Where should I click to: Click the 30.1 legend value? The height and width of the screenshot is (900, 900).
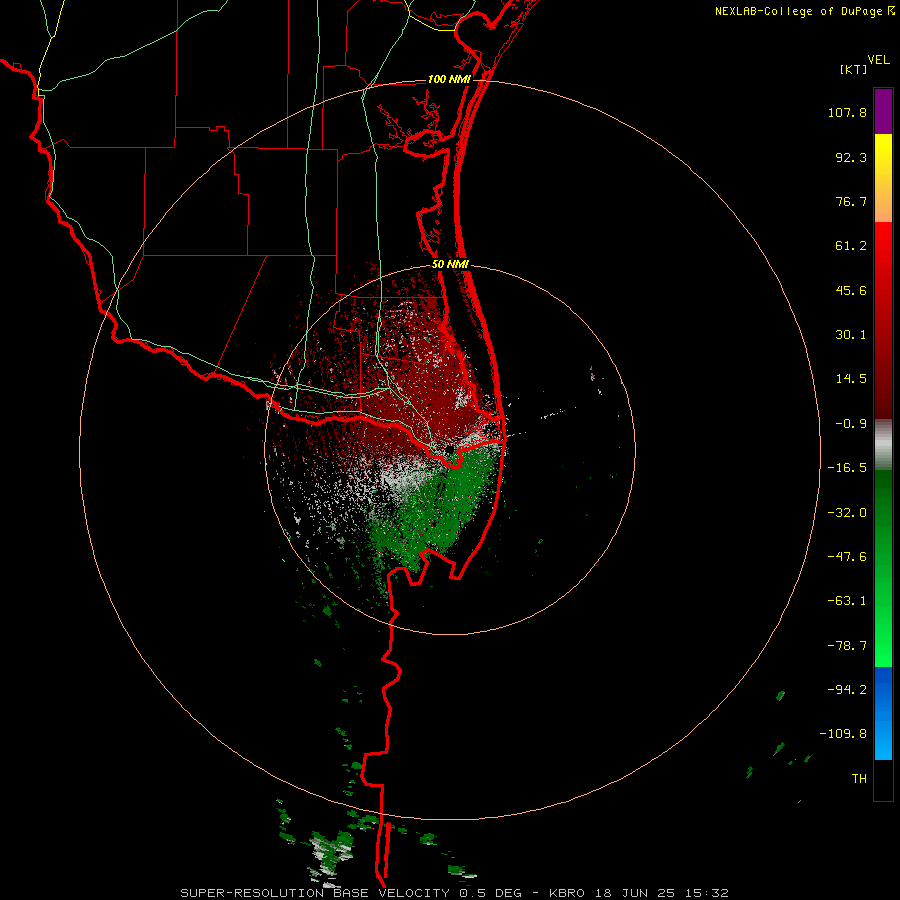(x=851, y=335)
